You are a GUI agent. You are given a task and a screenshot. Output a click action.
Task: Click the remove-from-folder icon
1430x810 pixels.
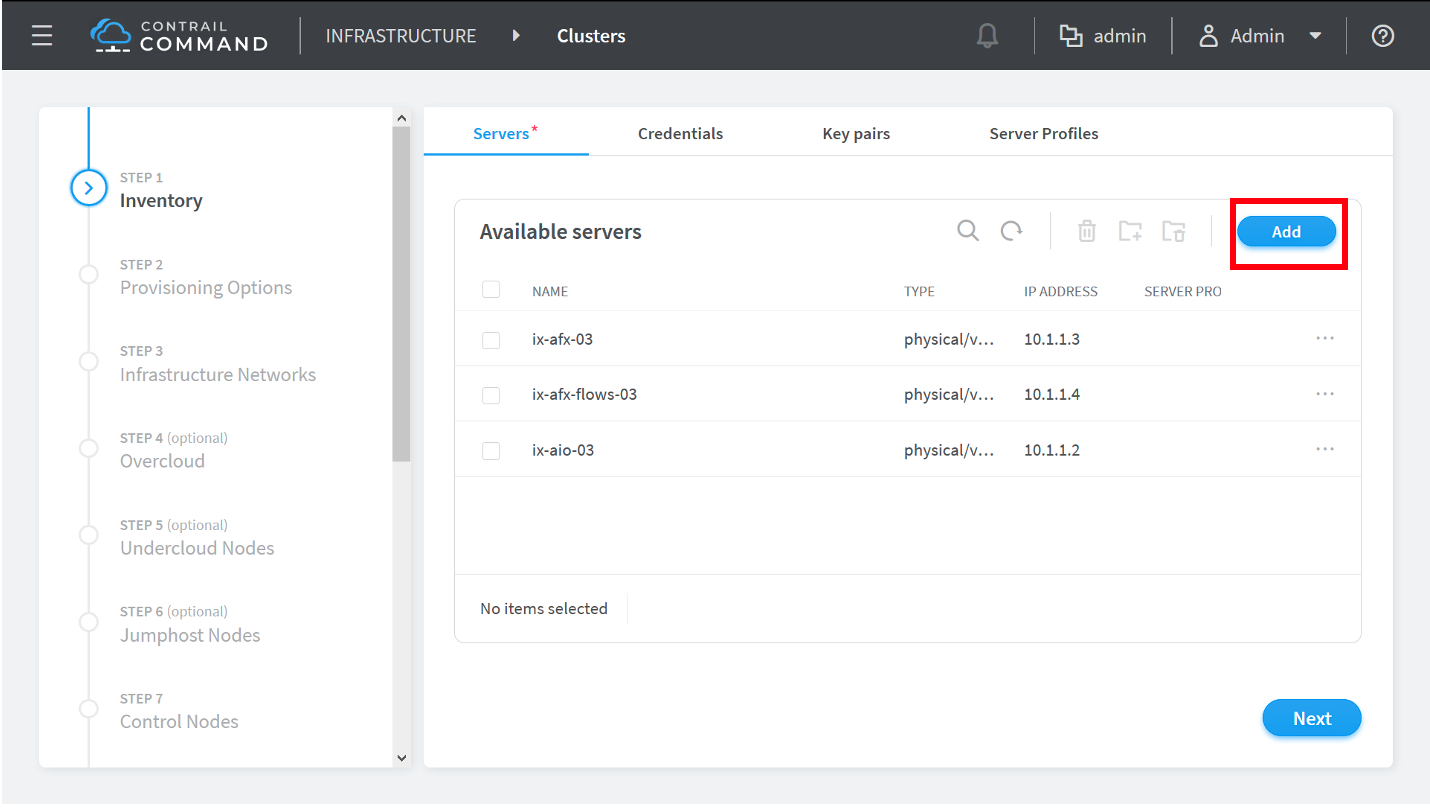point(1174,231)
